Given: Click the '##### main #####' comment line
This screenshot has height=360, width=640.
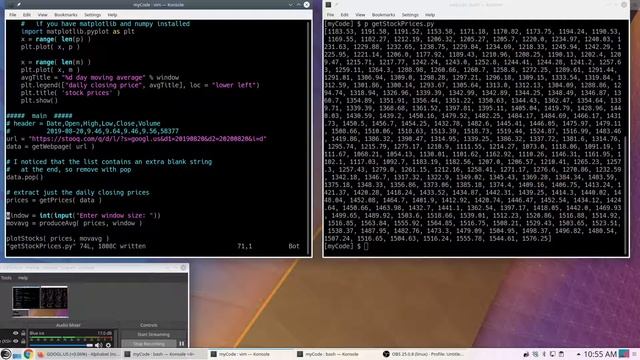Looking at the screenshot, I should pyautogui.click(x=39, y=116).
